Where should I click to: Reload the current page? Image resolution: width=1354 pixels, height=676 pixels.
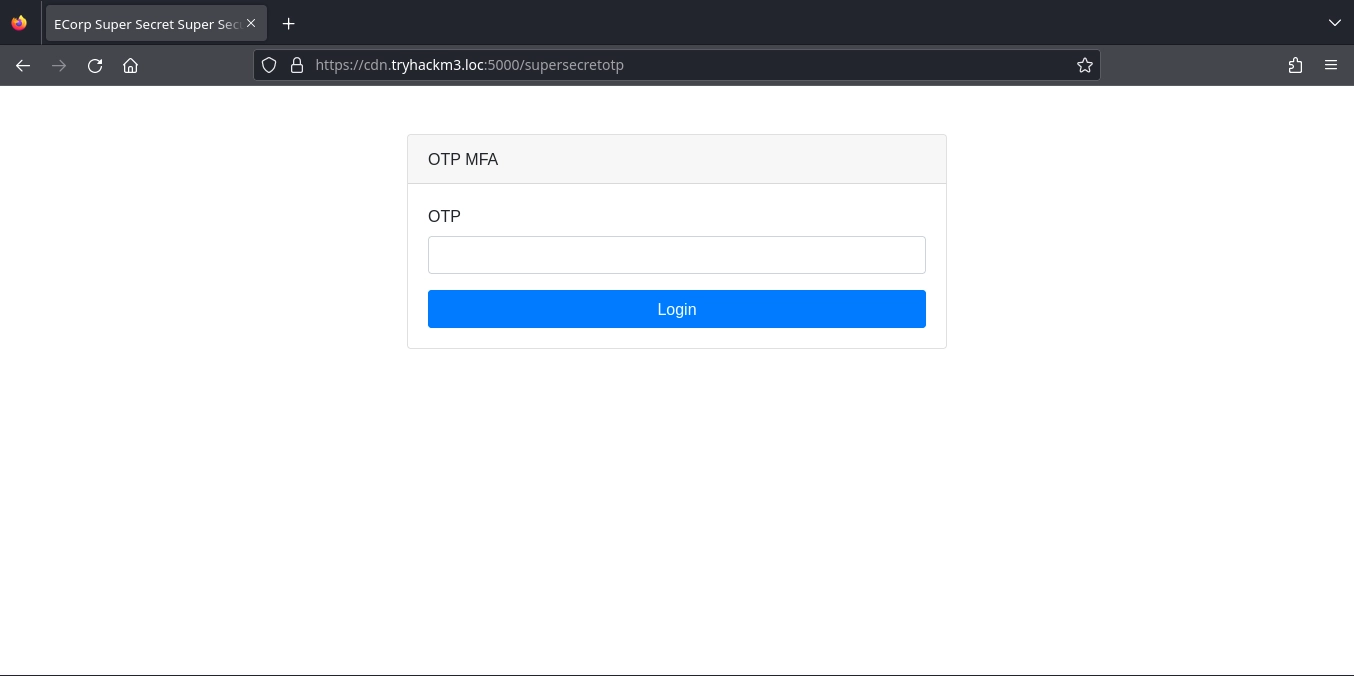coord(95,66)
